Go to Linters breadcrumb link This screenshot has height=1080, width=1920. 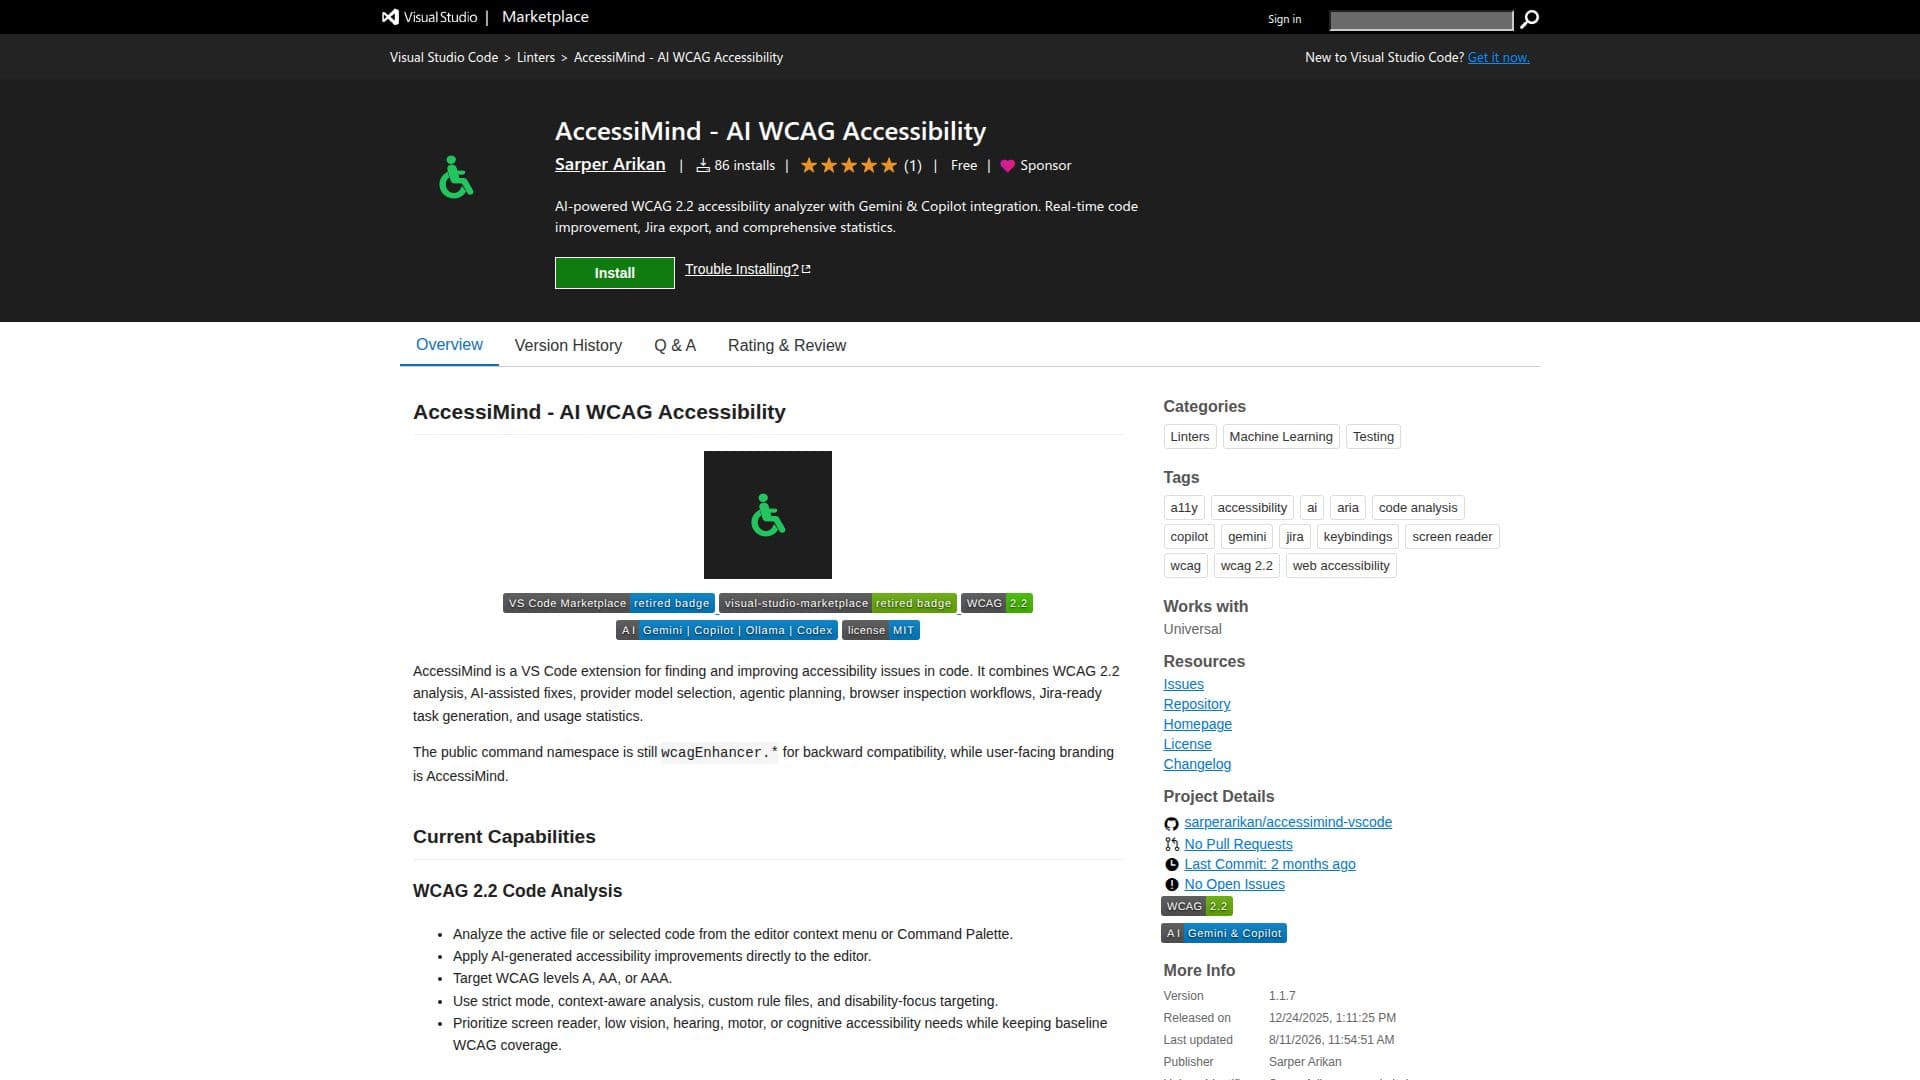536,58
